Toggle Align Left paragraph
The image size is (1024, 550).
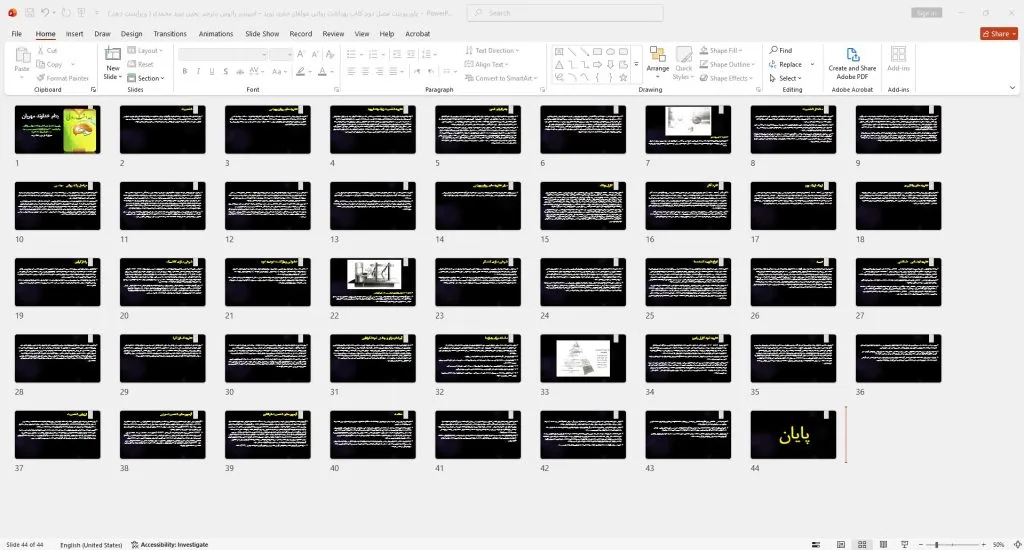pyautogui.click(x=351, y=71)
